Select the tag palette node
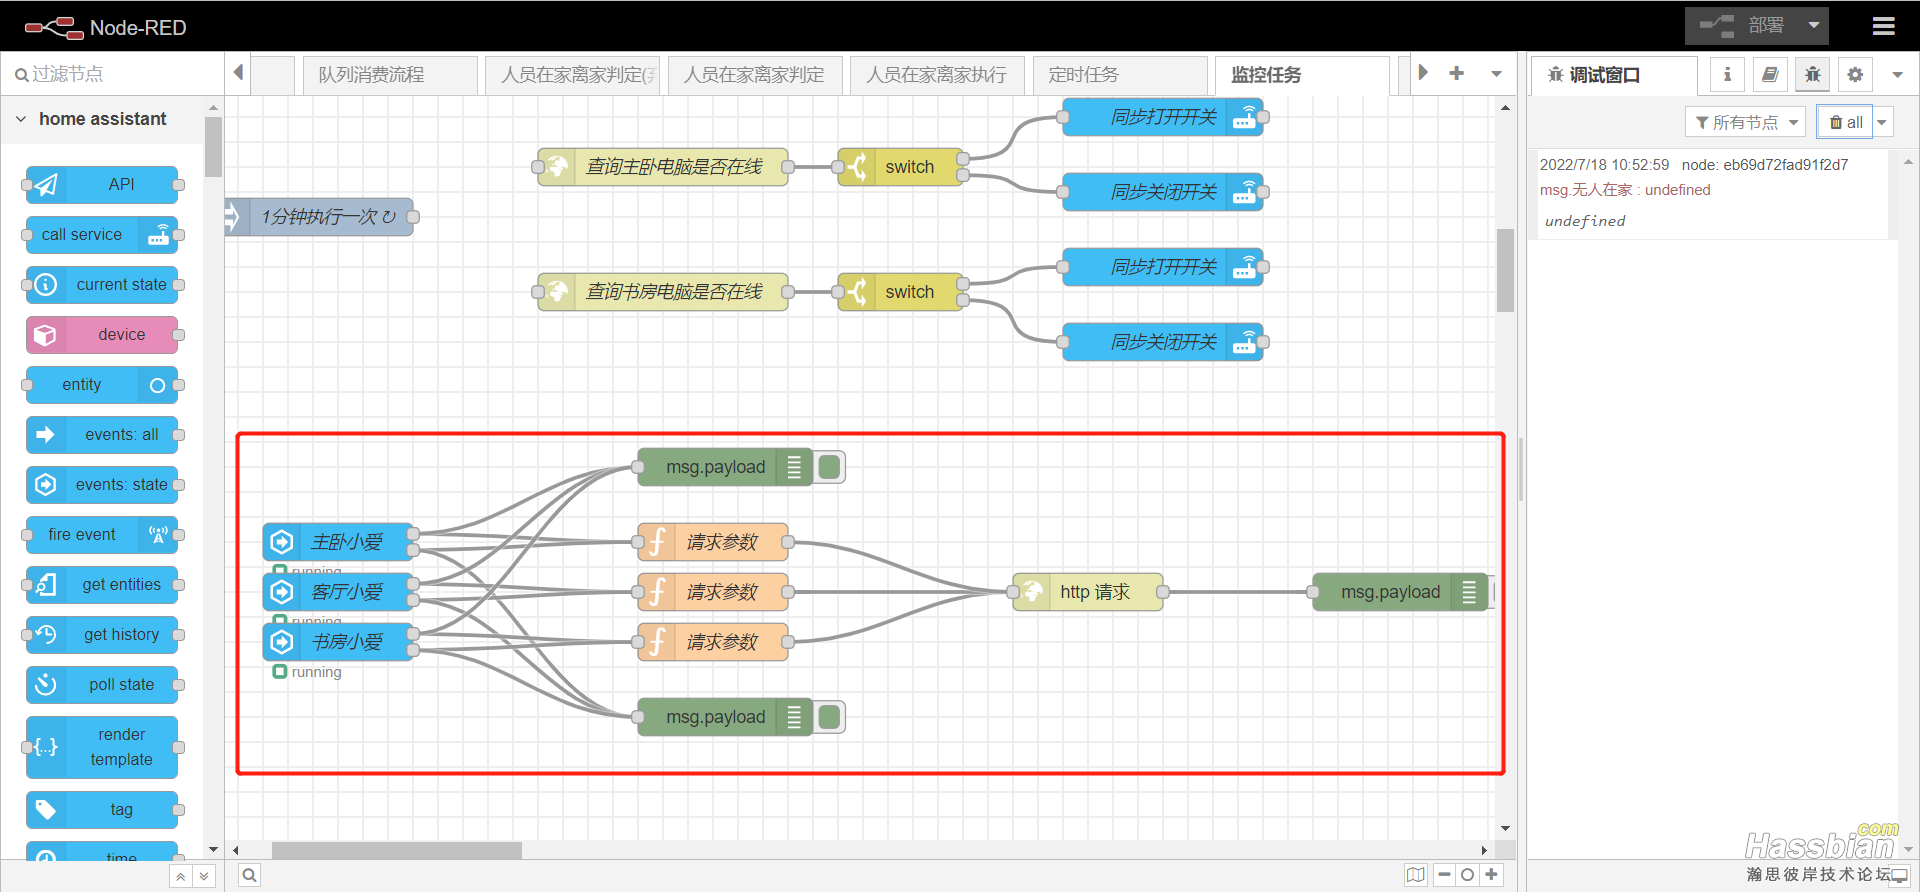 tap(102, 810)
